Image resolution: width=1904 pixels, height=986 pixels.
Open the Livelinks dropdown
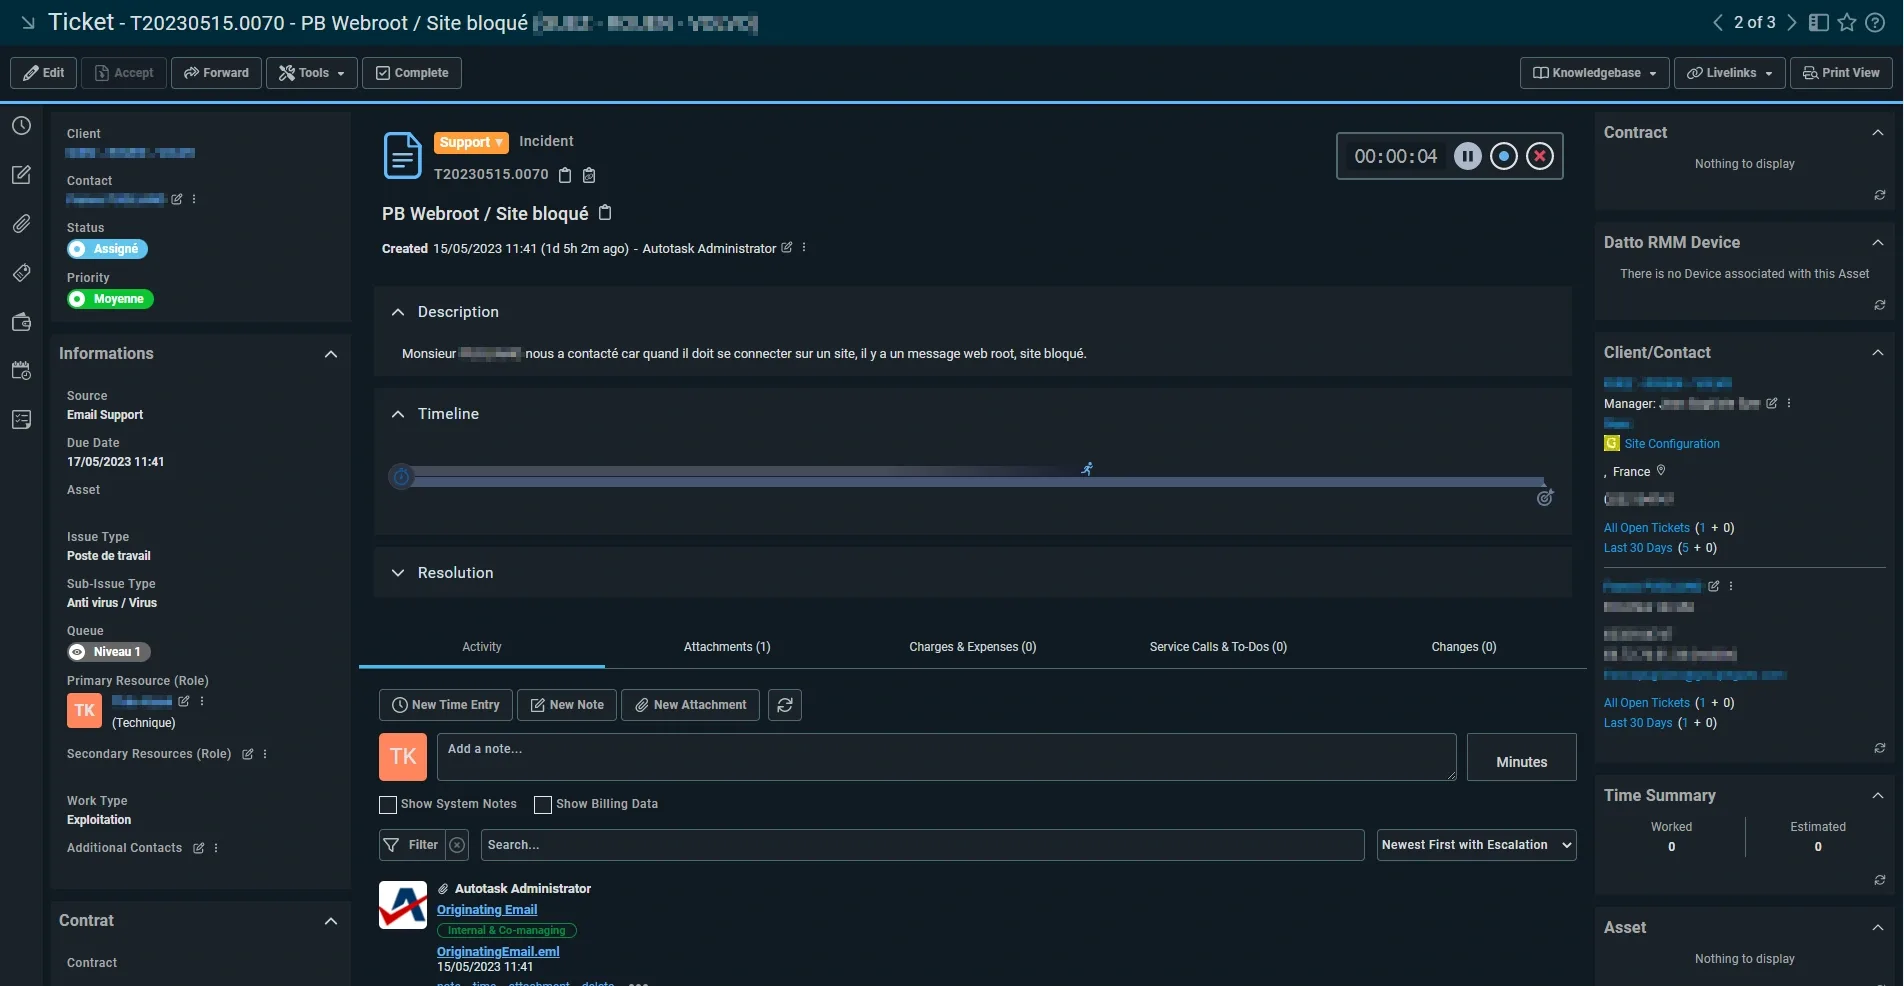(1730, 73)
